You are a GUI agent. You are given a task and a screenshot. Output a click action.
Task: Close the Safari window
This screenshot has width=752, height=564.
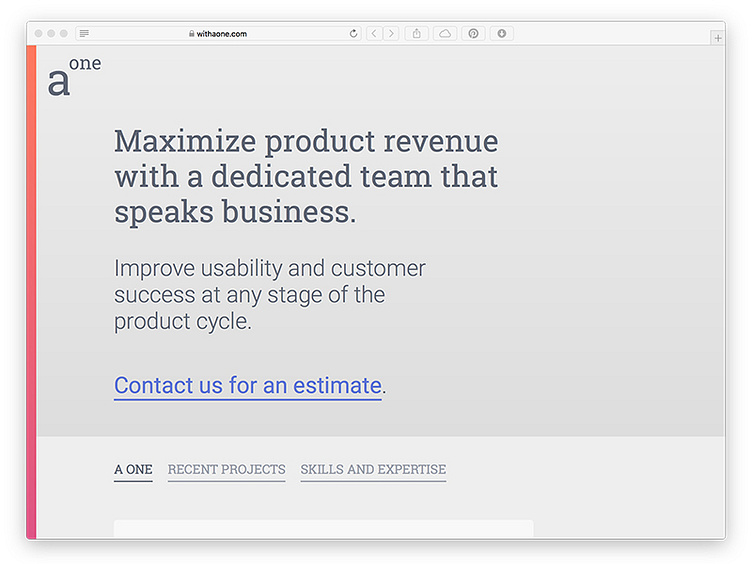coord(39,34)
